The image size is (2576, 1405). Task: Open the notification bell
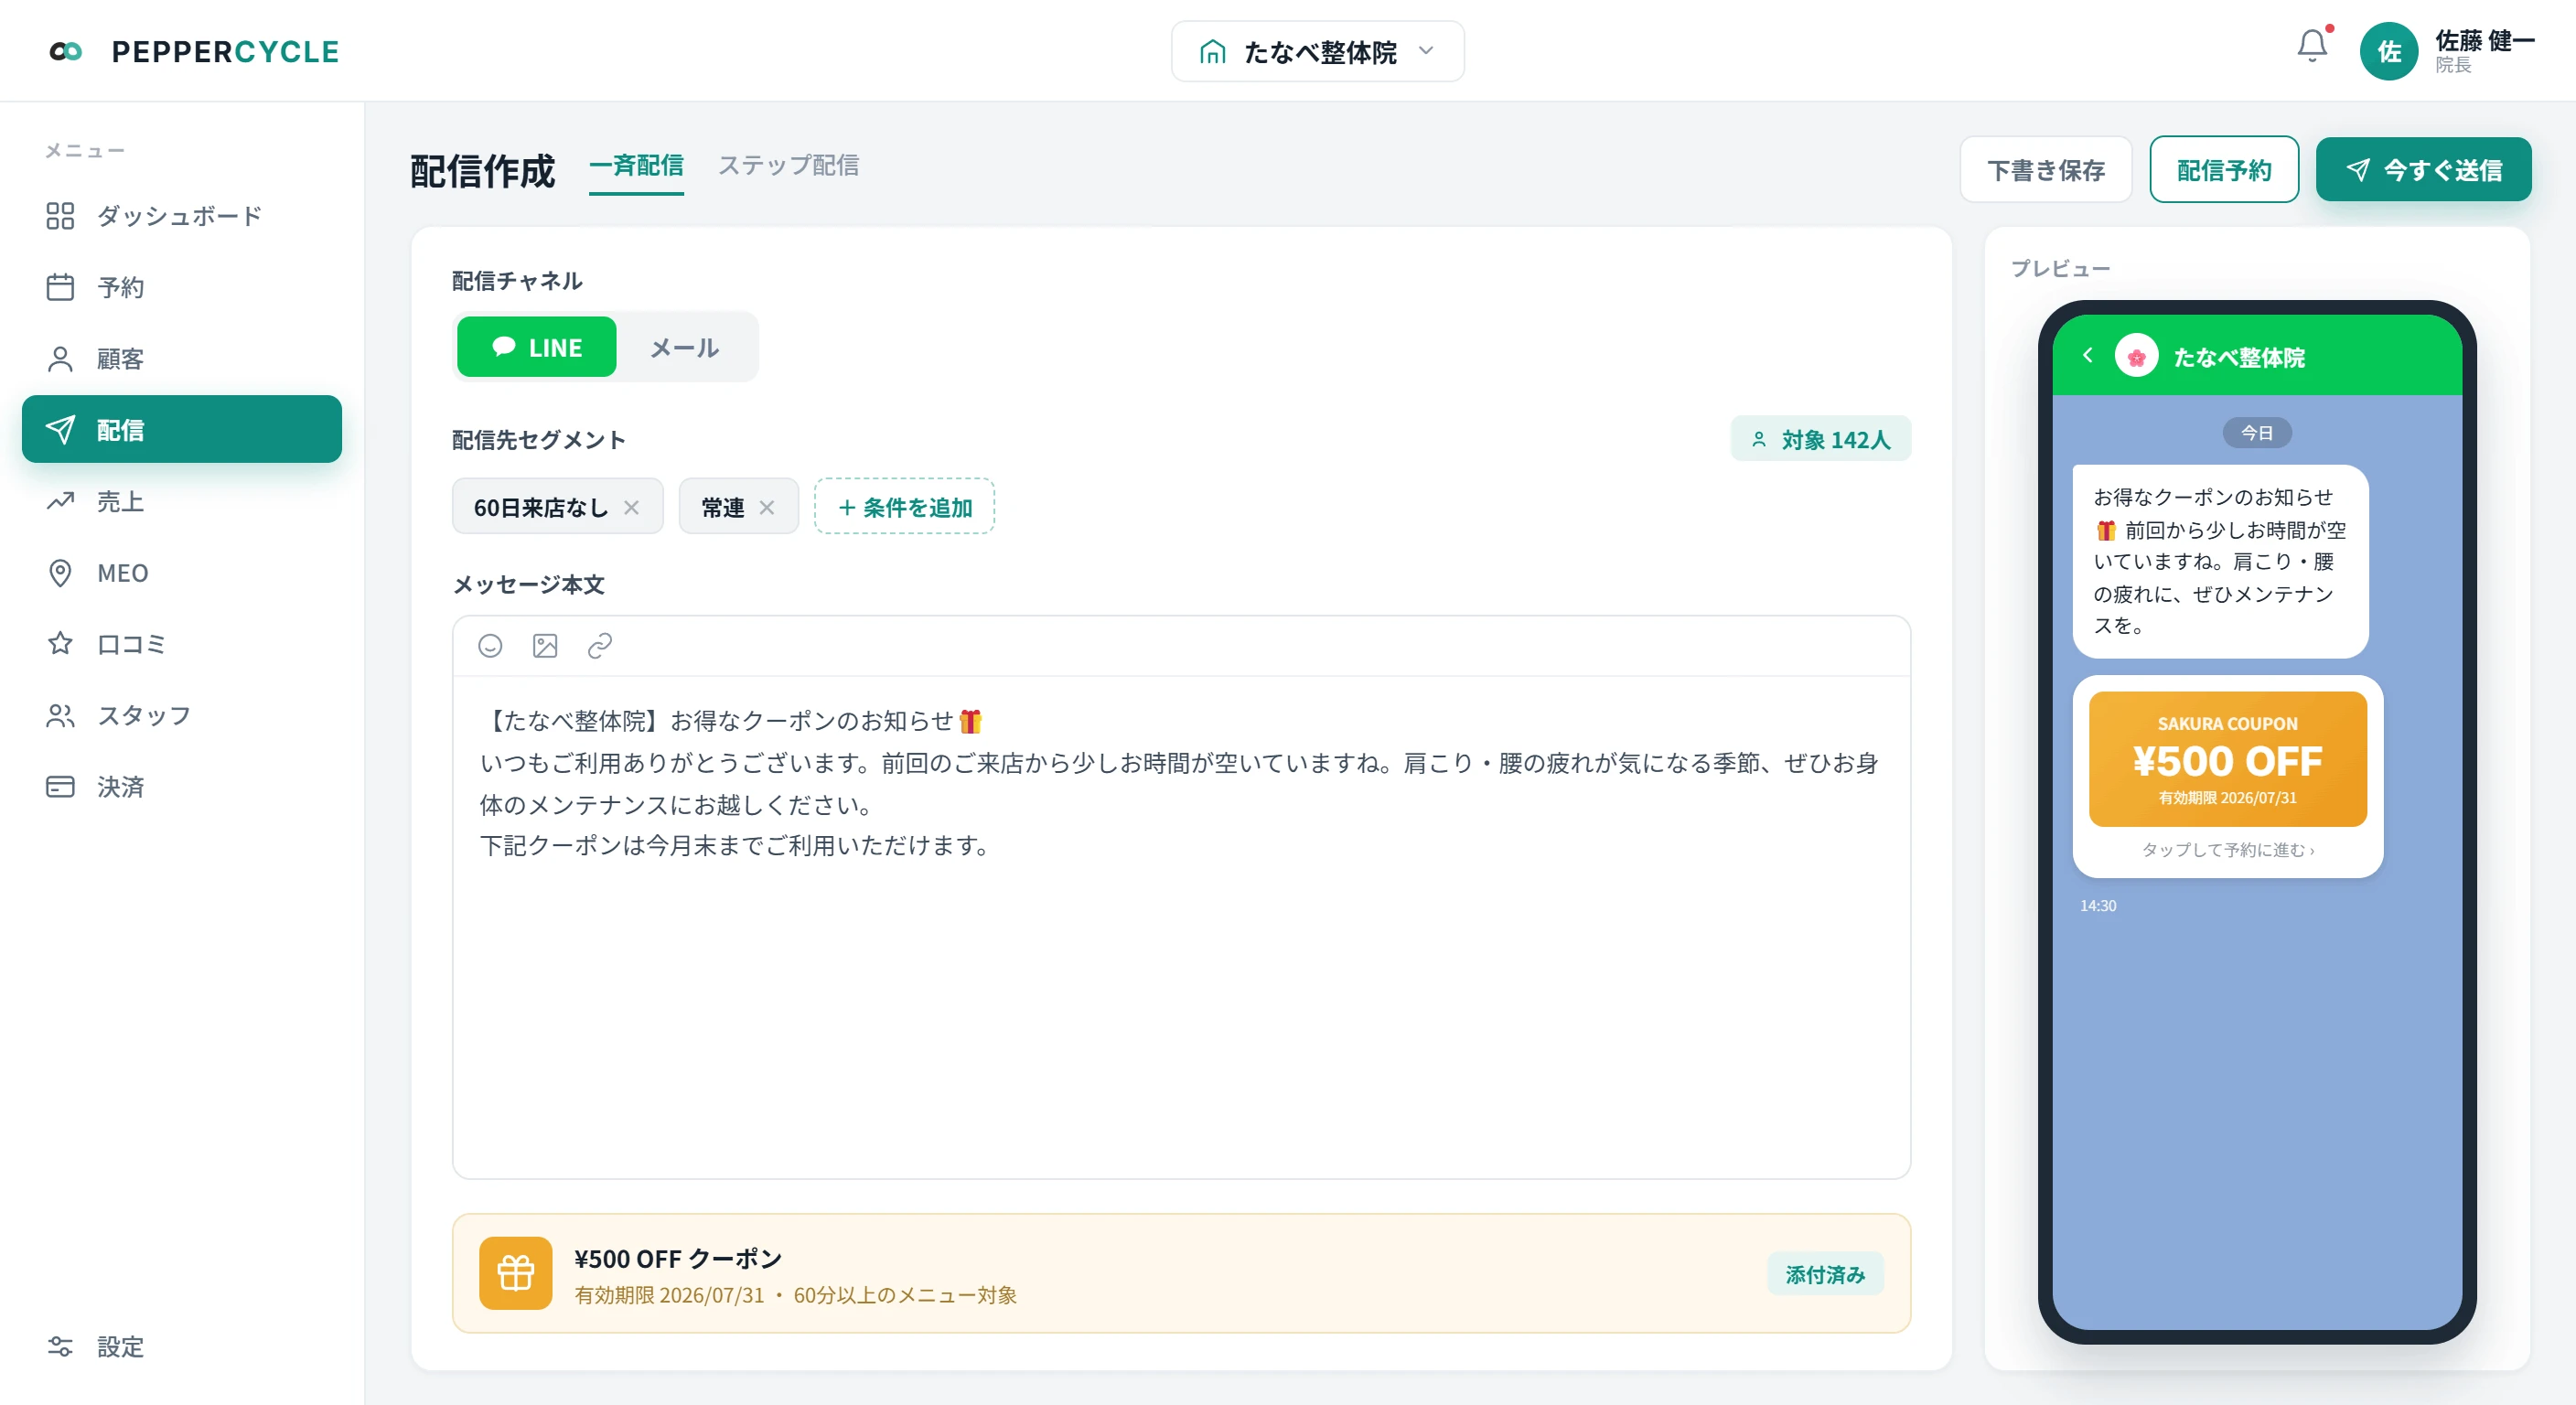[x=2311, y=46]
